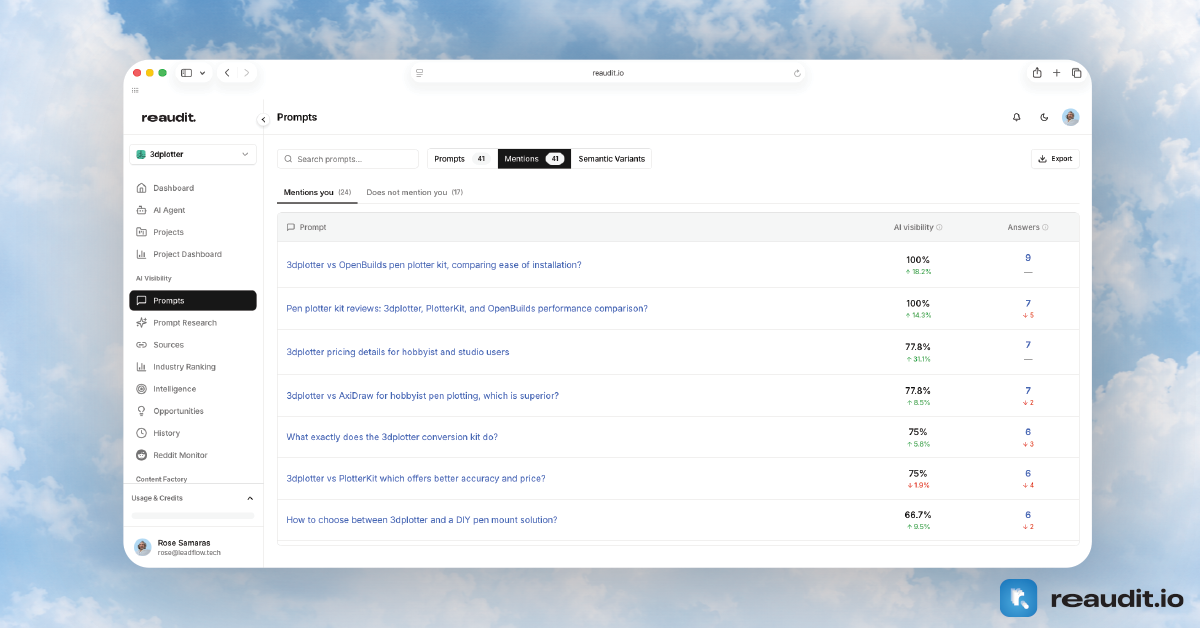Viewport: 1200px width, 628px height.
Task: Click the browser back arrow
Action: tap(227, 73)
